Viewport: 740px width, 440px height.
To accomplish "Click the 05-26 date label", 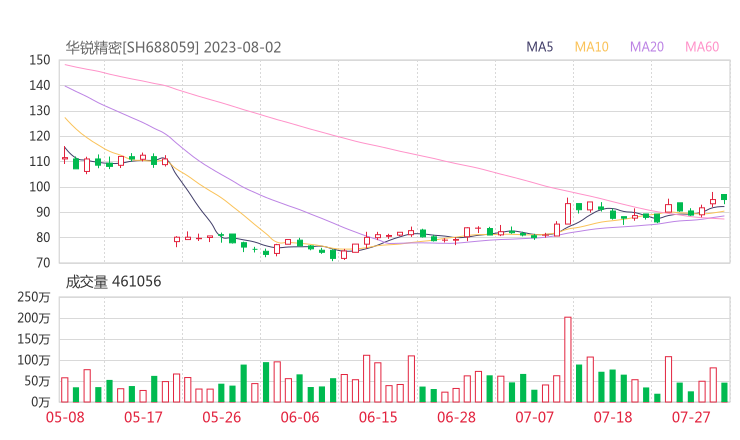I will tap(222, 418).
